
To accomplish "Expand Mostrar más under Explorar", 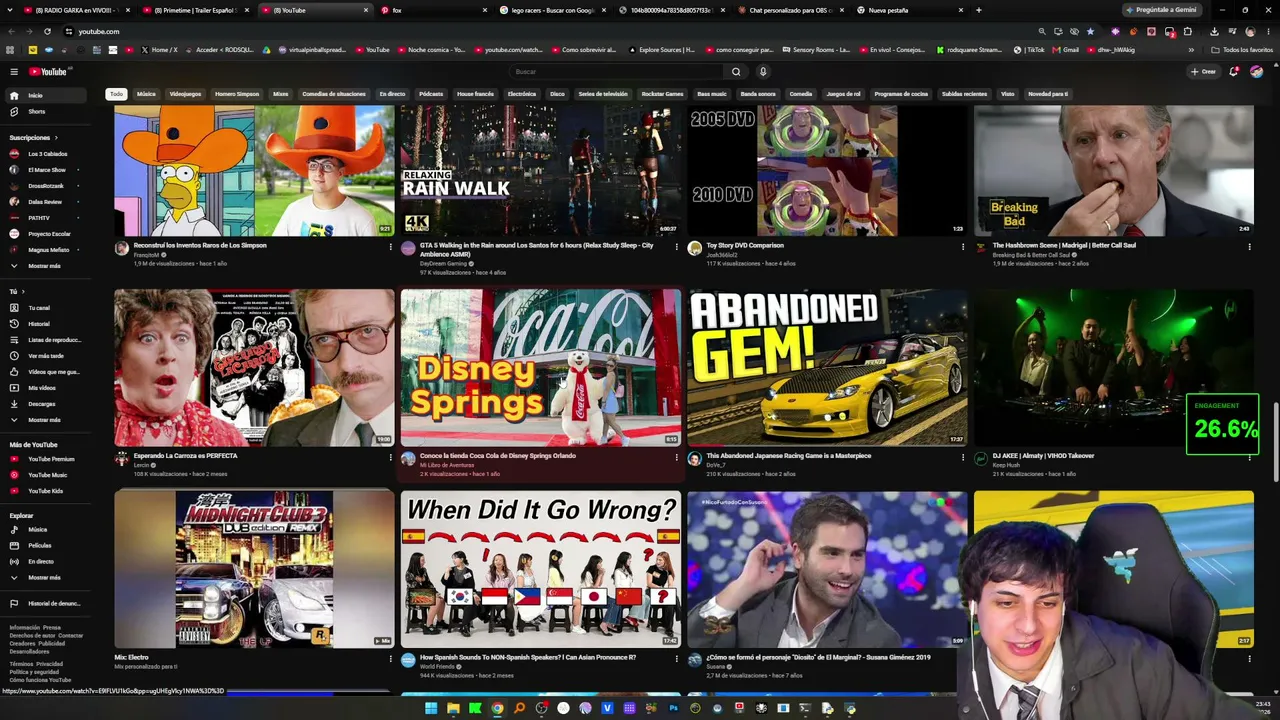I will [x=44, y=578].
